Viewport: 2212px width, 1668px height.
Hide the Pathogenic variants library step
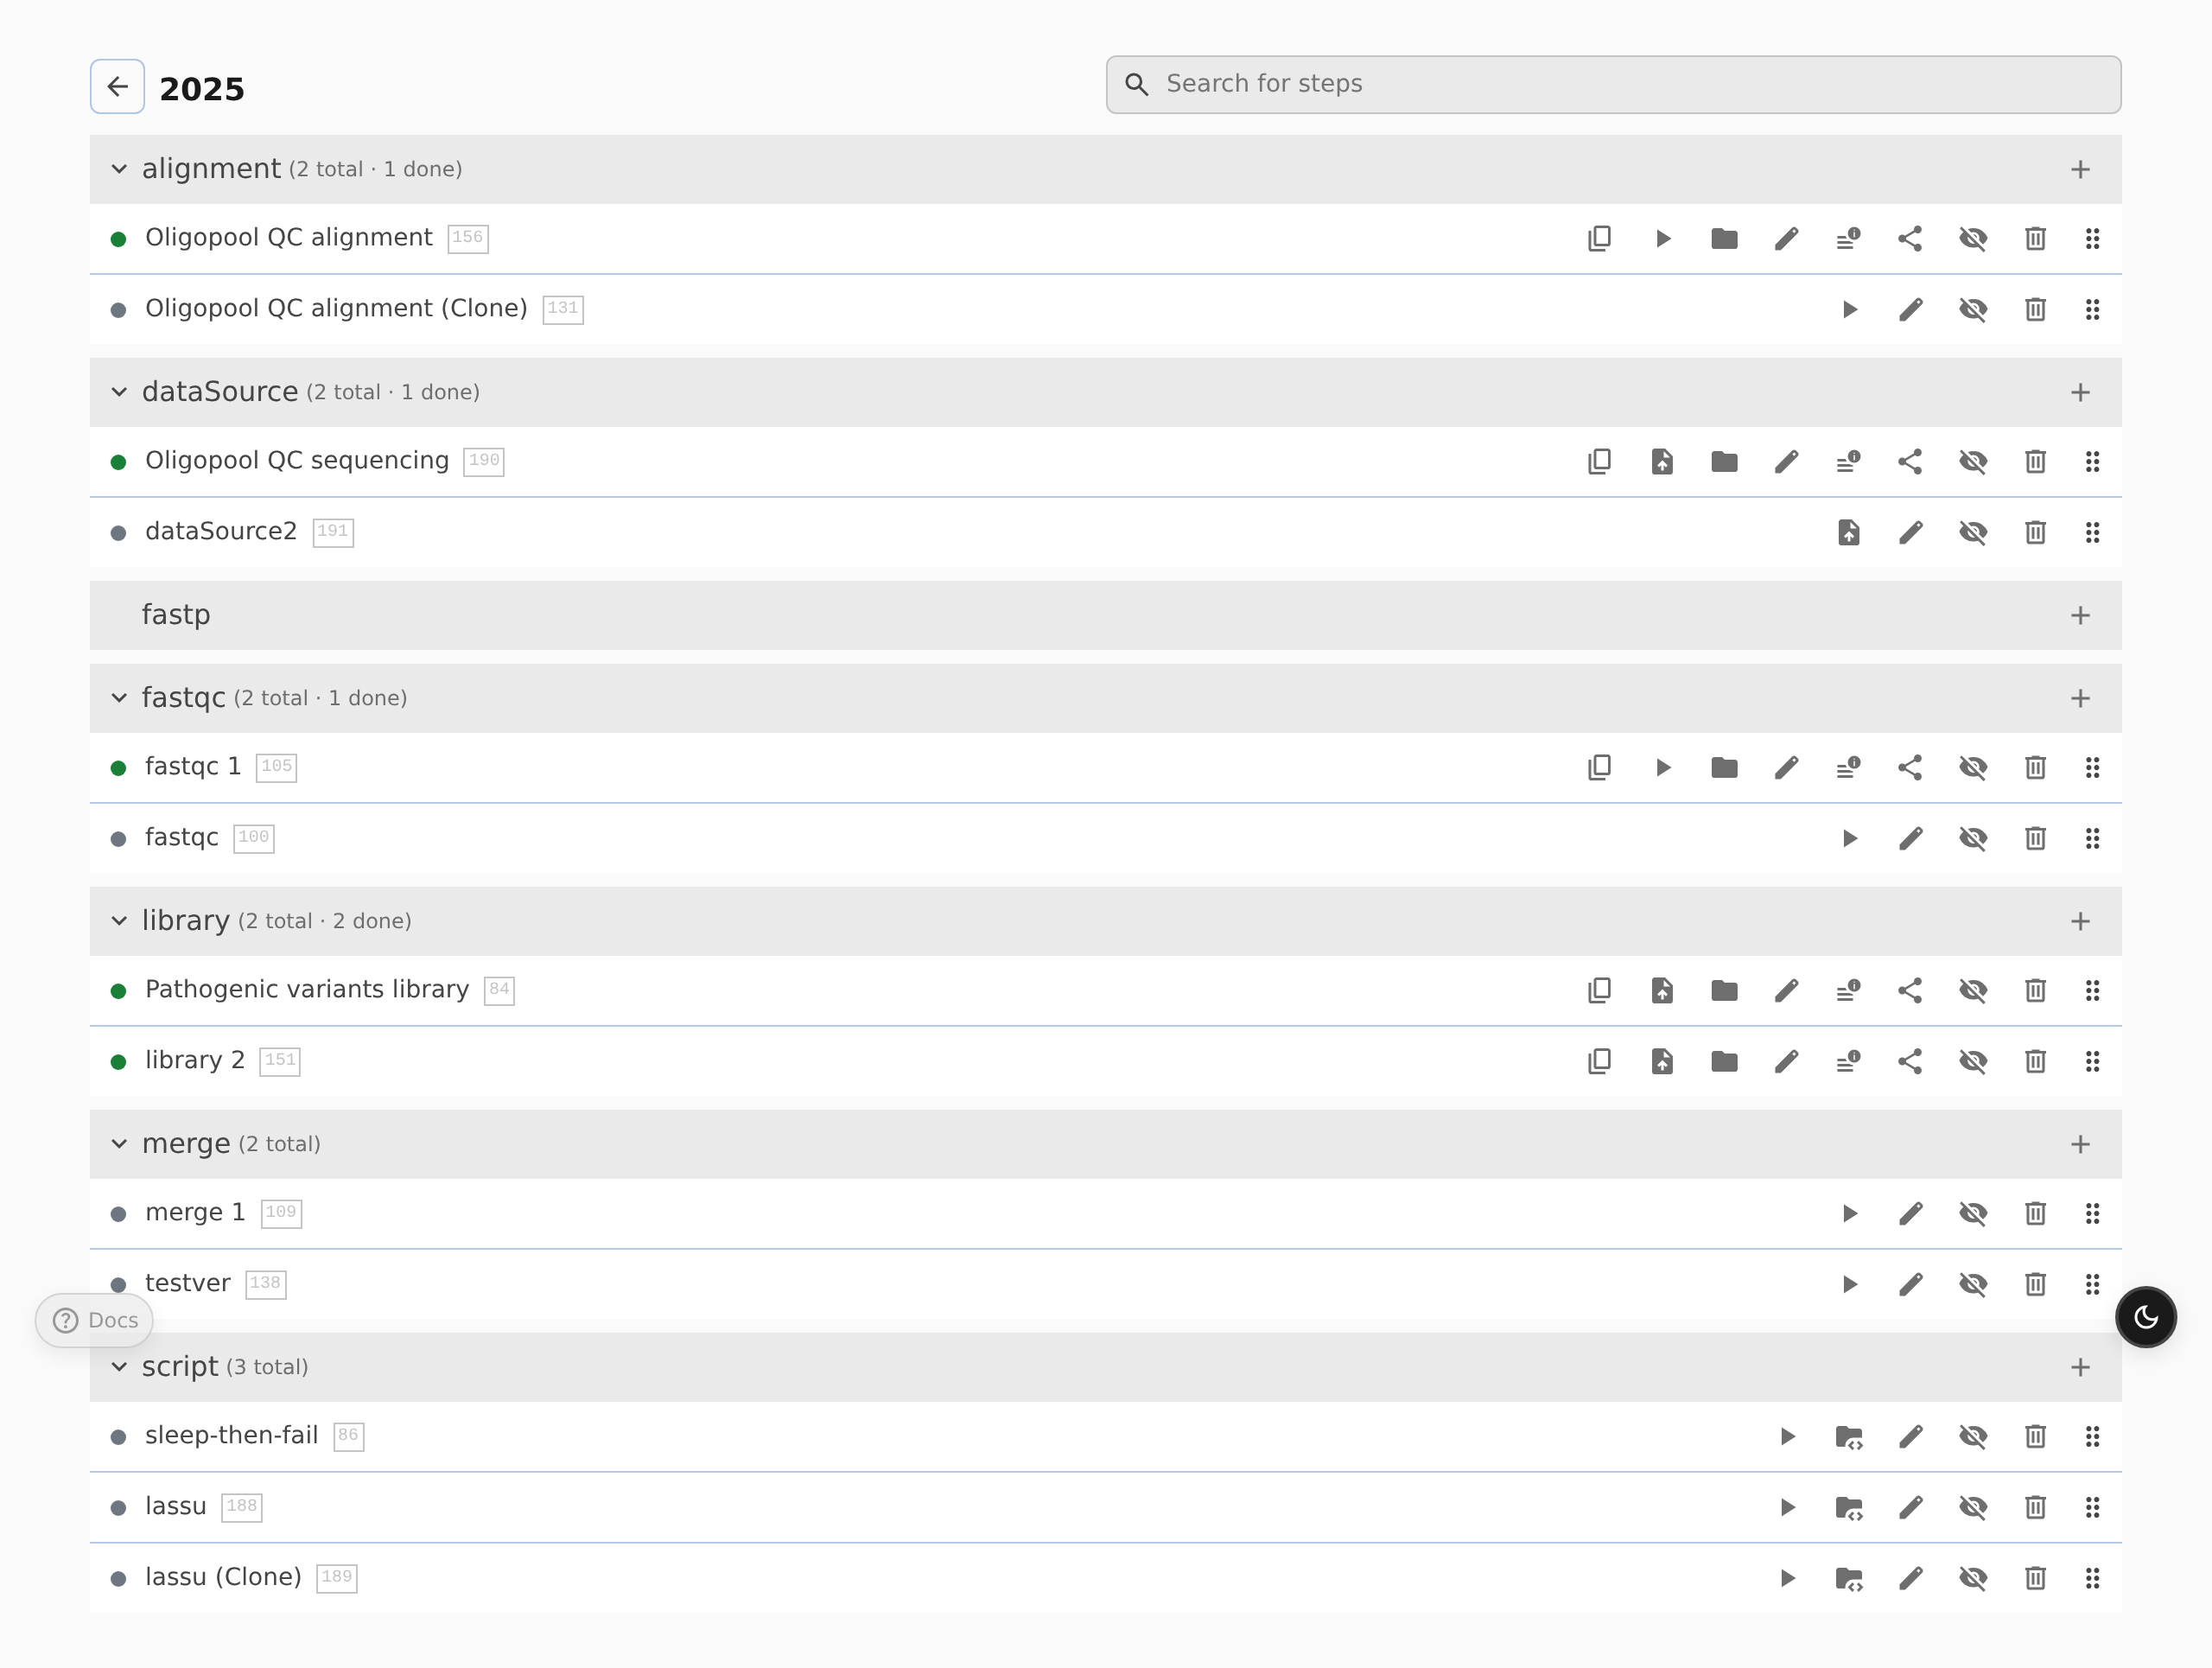pyautogui.click(x=1973, y=990)
